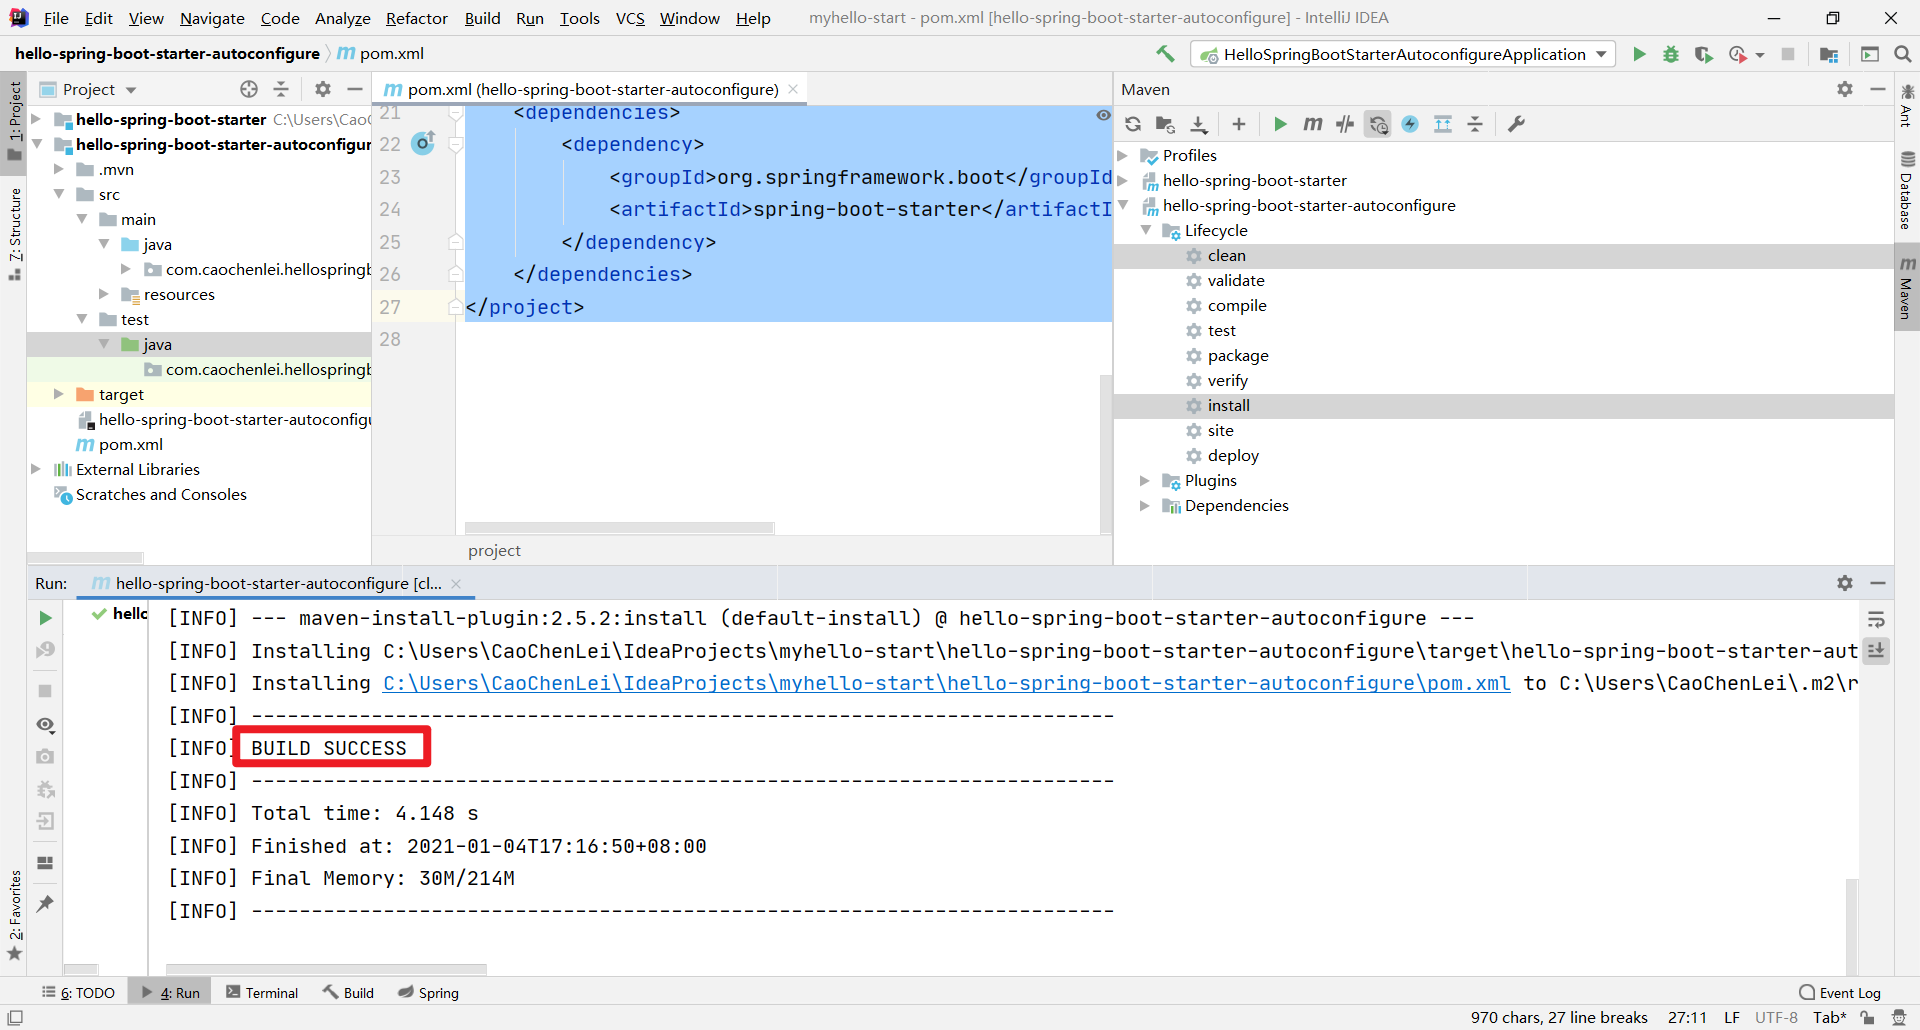
Task: Open the run configuration selector dropdown
Action: point(1403,54)
